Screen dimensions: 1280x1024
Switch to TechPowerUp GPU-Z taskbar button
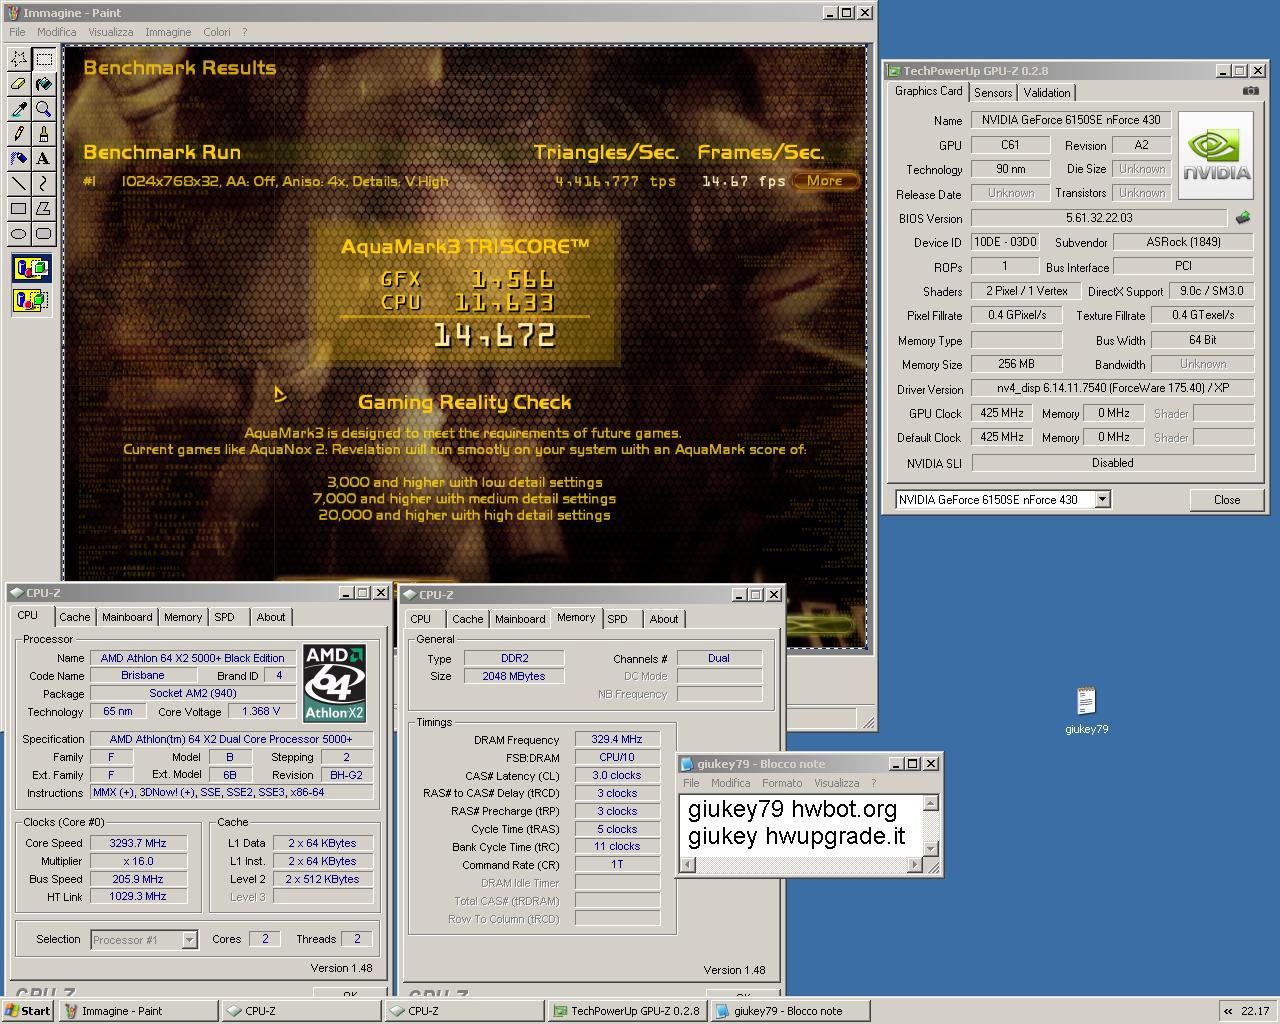626,1011
